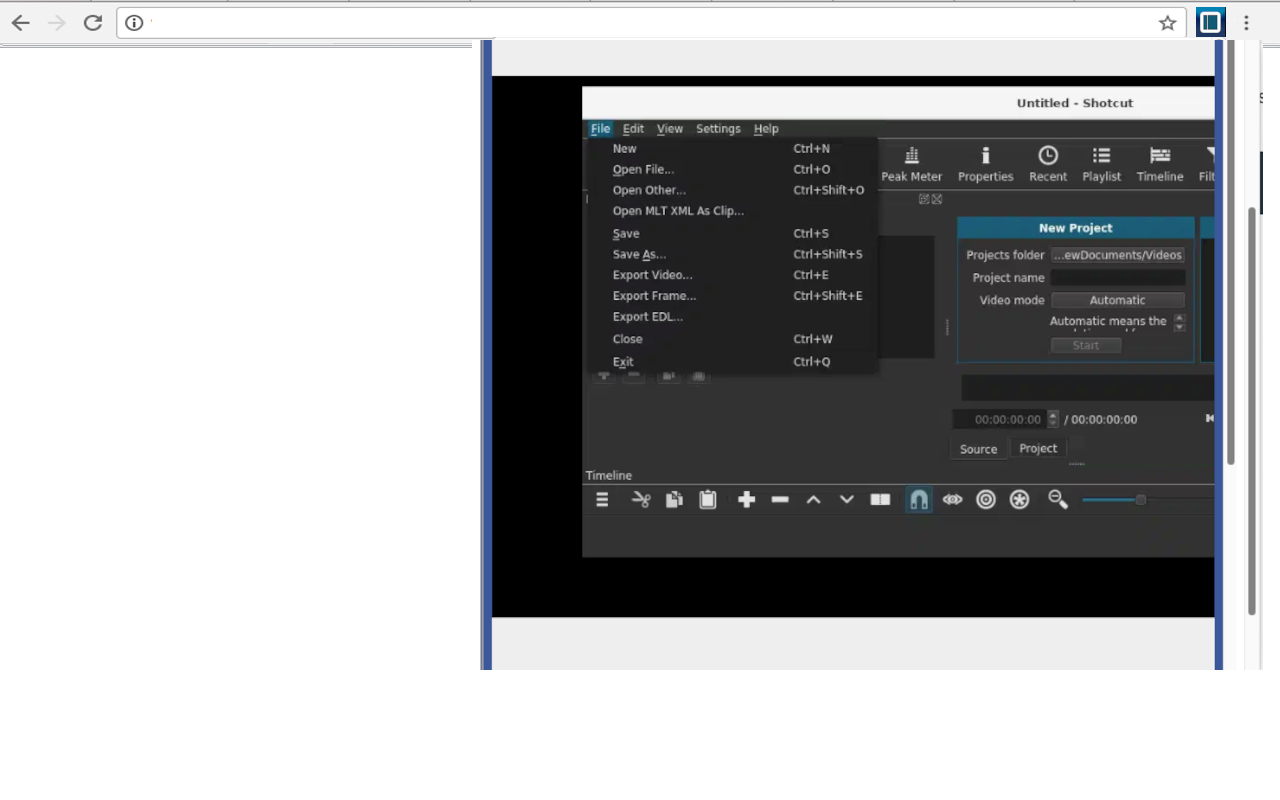Open the Edit menu
The width and height of the screenshot is (1280, 800).
(x=633, y=129)
